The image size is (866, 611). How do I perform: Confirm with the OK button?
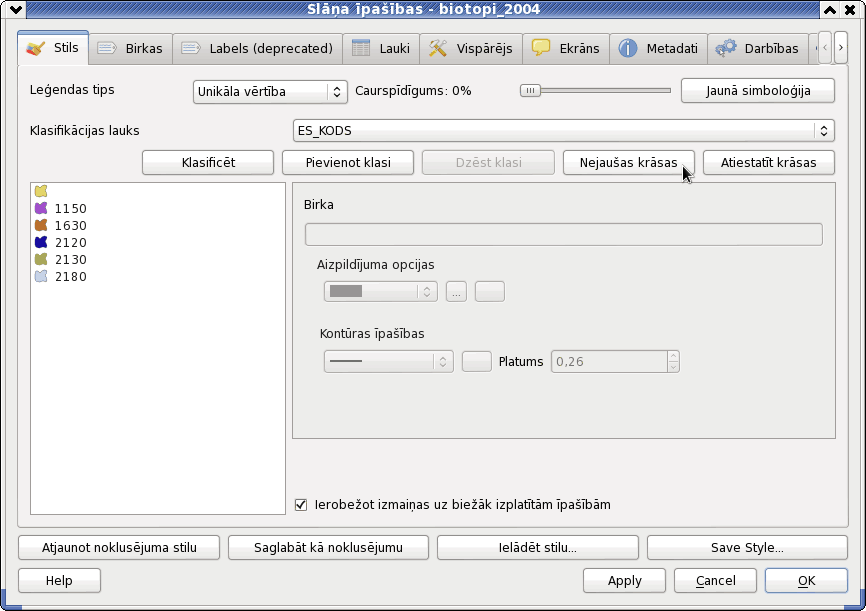(806, 581)
